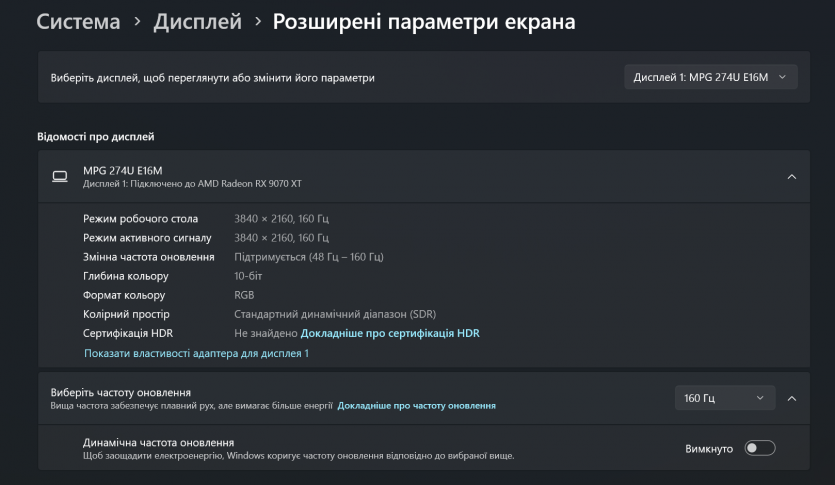
Task: Collapse the MPG 274U E16M display info section
Action: click(792, 177)
